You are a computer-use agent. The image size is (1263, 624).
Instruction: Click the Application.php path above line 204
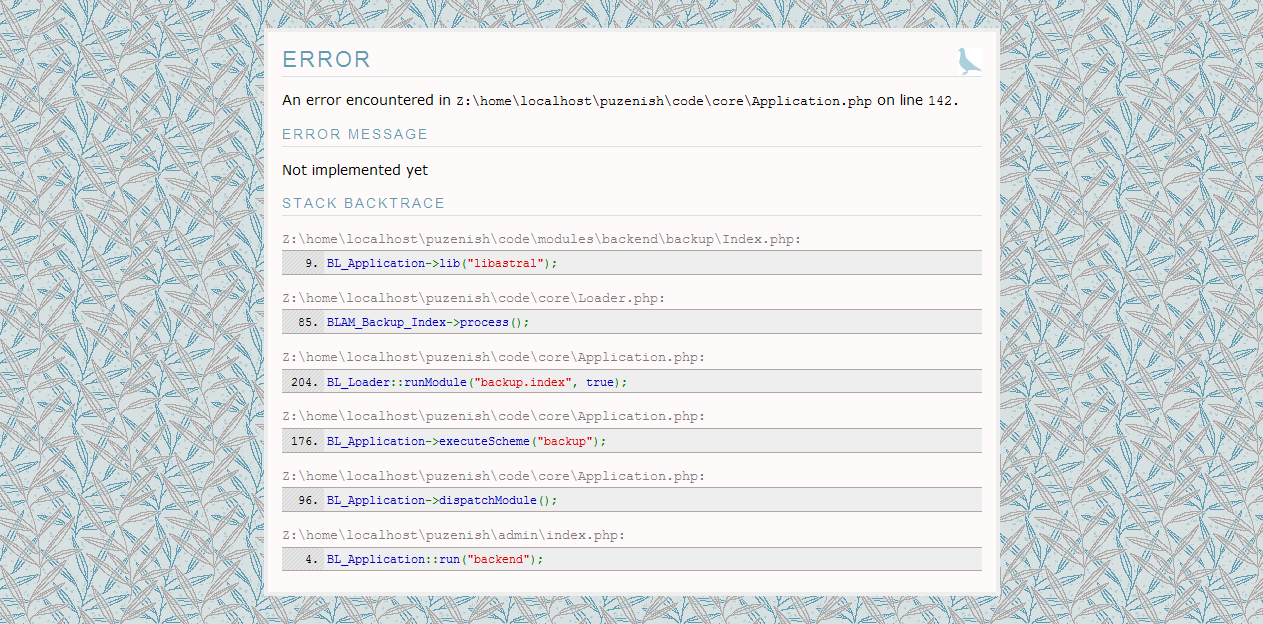(x=493, y=357)
